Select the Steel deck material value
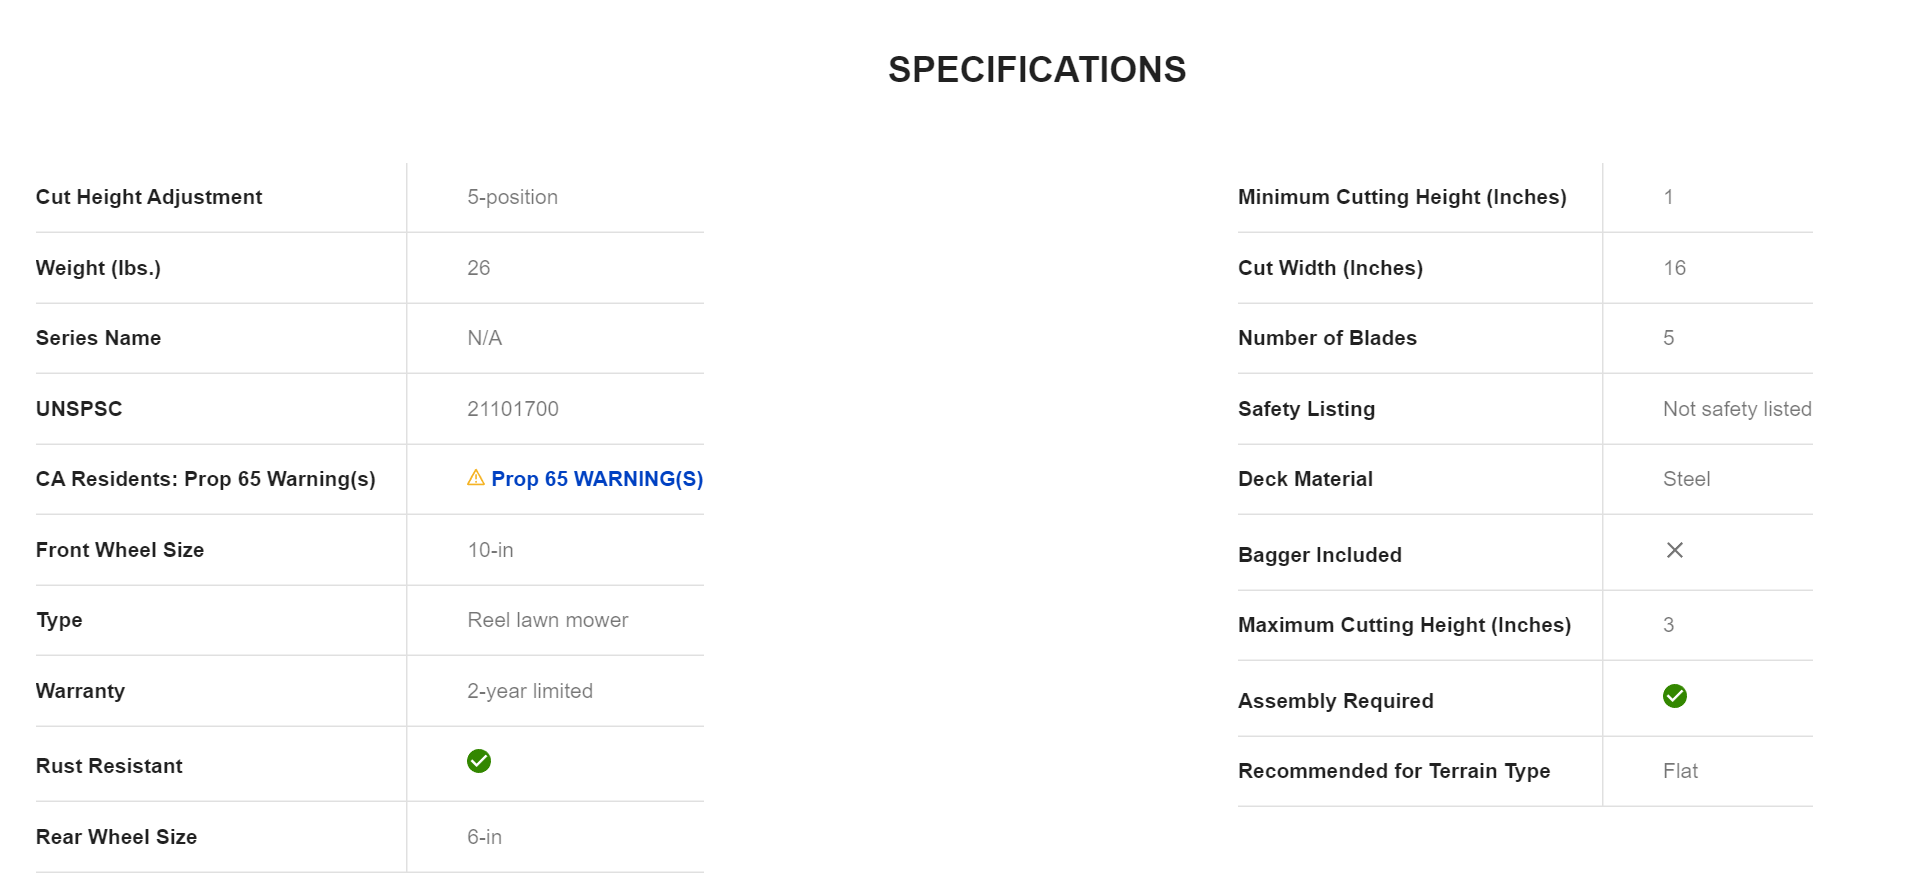 1686,479
